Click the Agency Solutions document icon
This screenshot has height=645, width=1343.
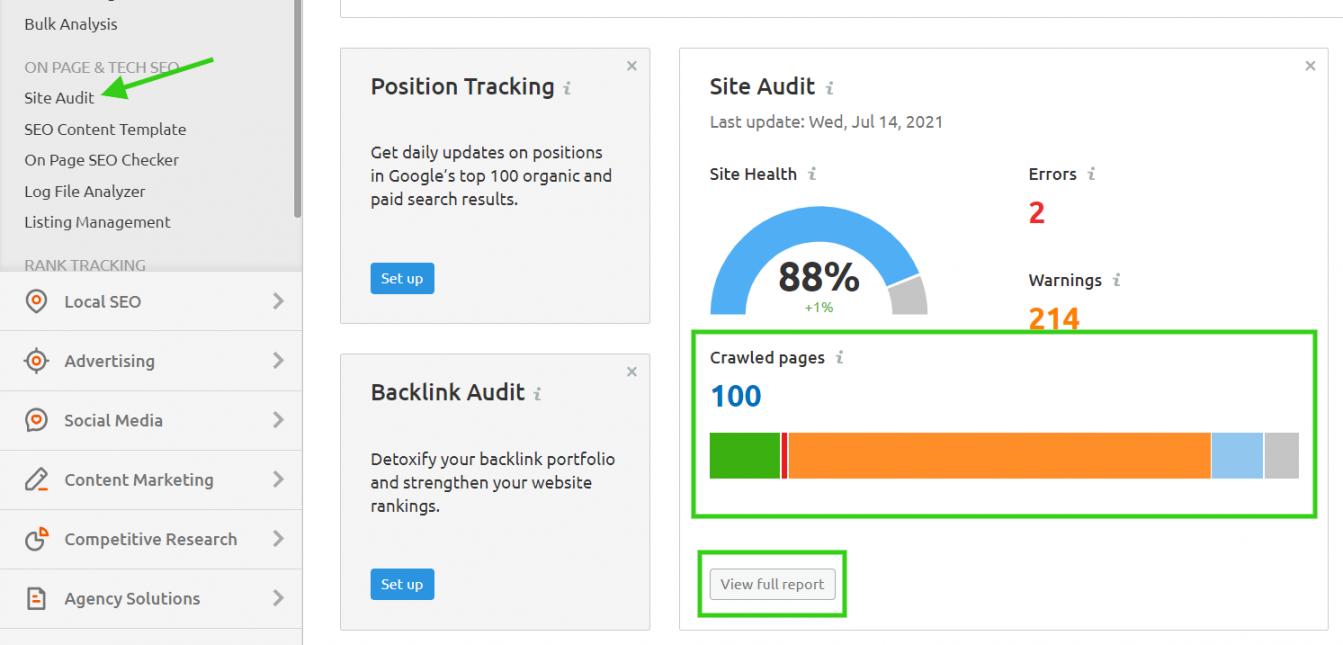point(37,598)
